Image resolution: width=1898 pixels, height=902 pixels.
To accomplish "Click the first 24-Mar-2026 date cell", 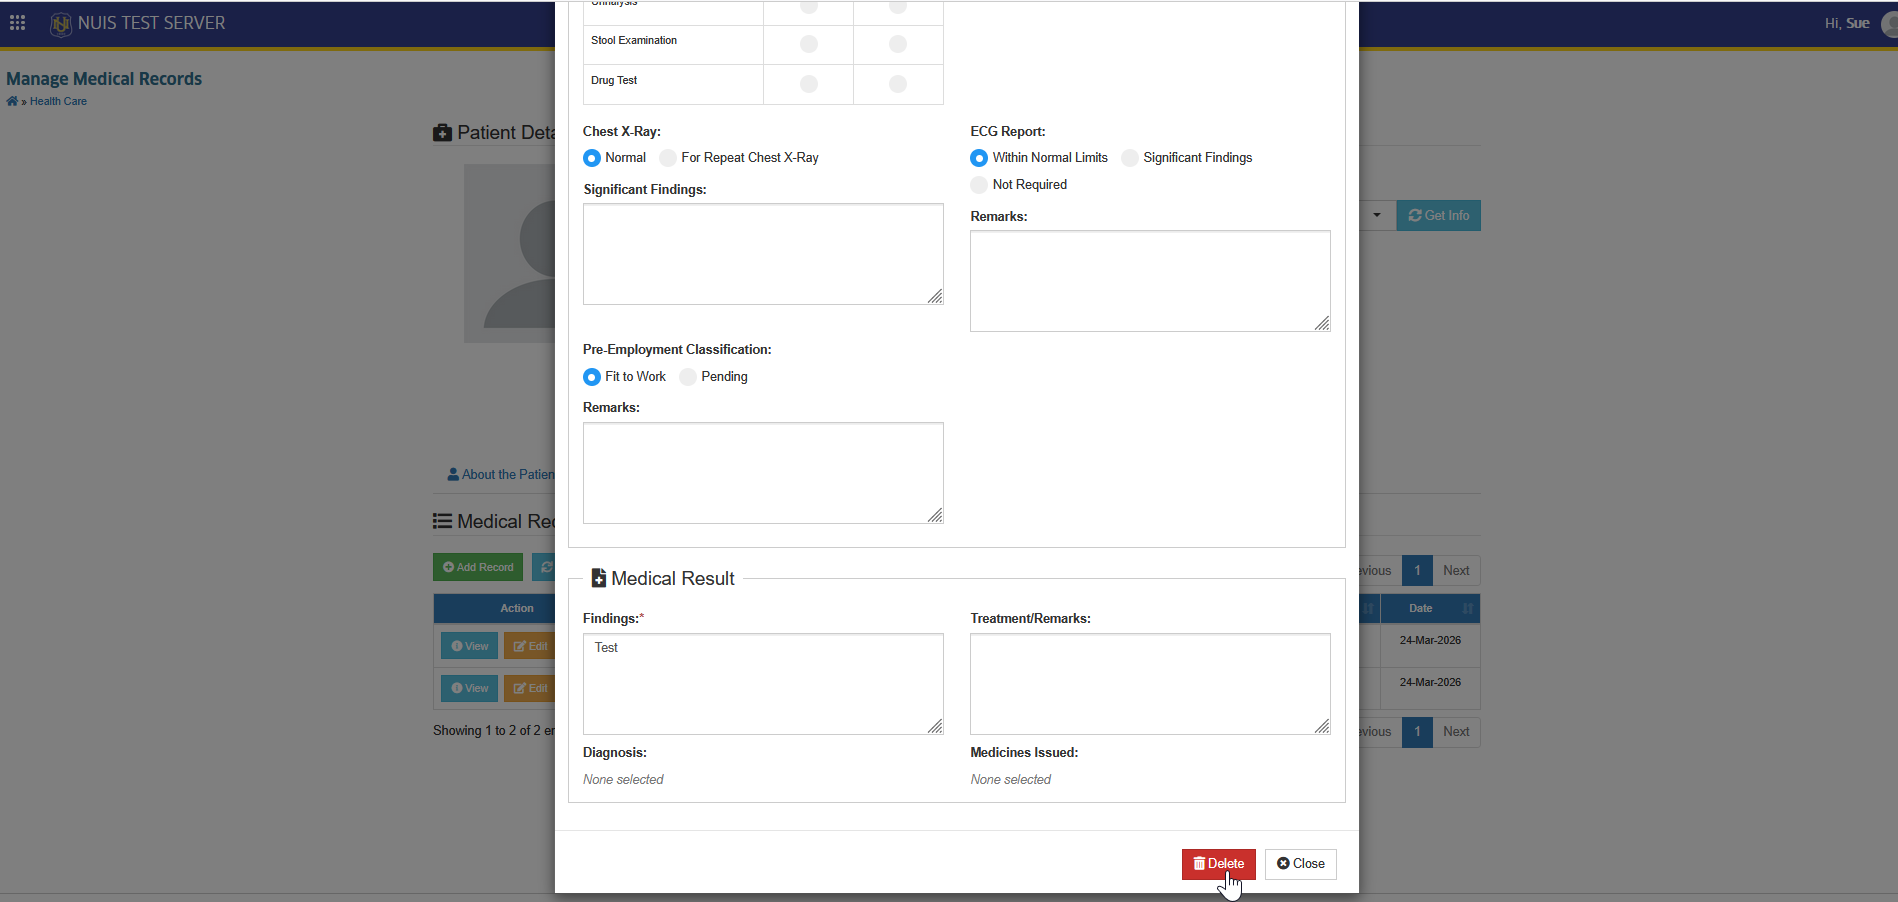I will (1430, 641).
